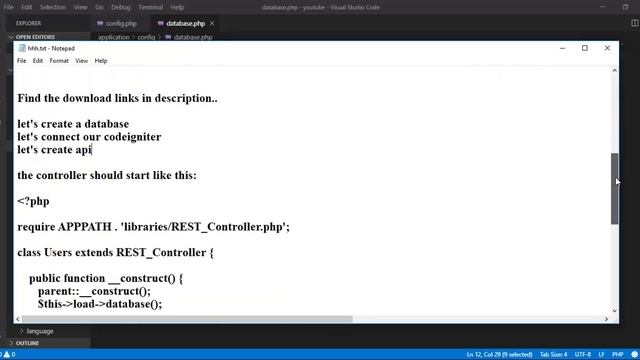Image resolution: width=640 pixels, height=360 pixels.
Task: Minimize the Notepad window
Action: [562, 48]
